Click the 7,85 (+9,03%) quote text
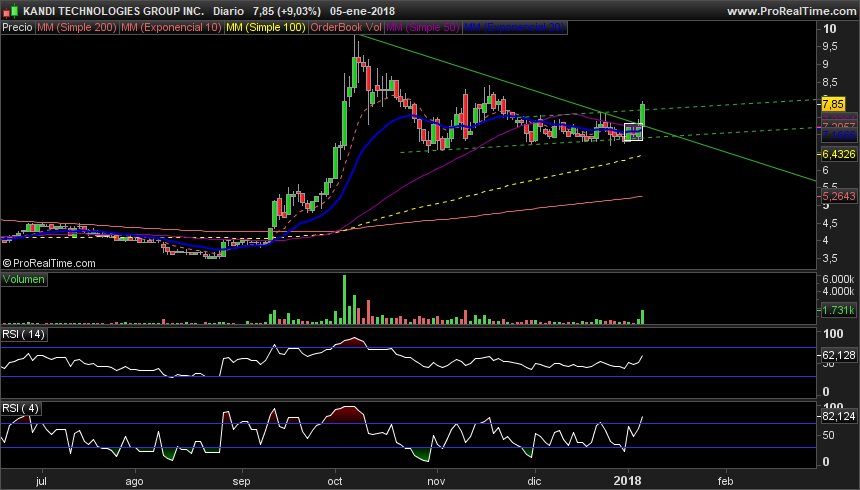This screenshot has height=490, width=860. (x=285, y=11)
